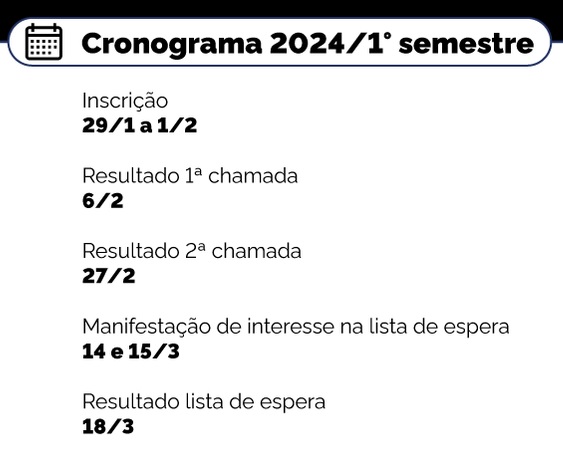Select the Resultado lista de espera heading
Viewport: 563px width, 468px height.
tap(204, 402)
